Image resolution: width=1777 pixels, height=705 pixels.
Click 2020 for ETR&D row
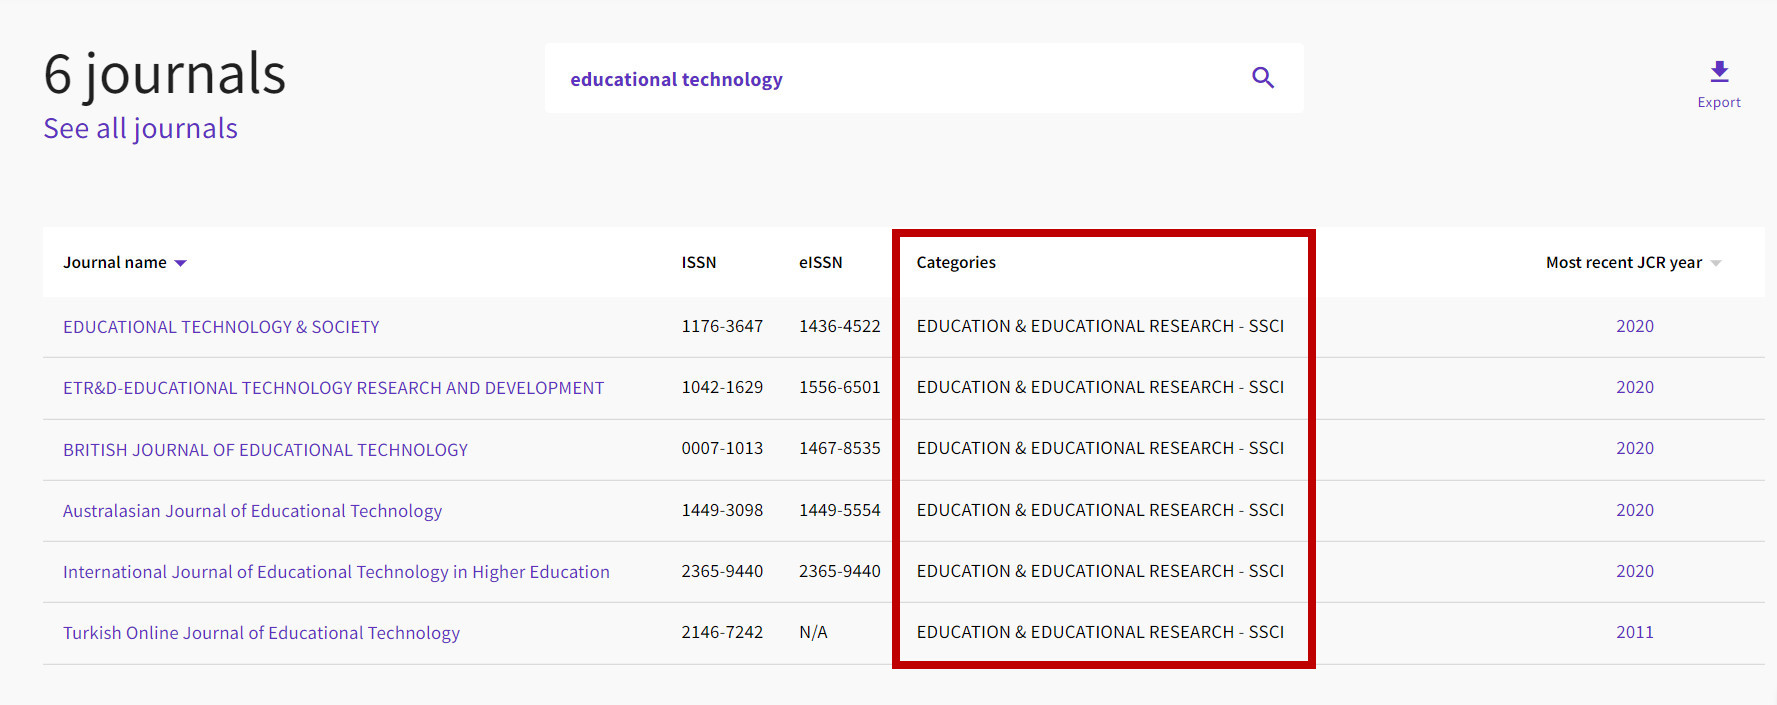pyautogui.click(x=1635, y=387)
